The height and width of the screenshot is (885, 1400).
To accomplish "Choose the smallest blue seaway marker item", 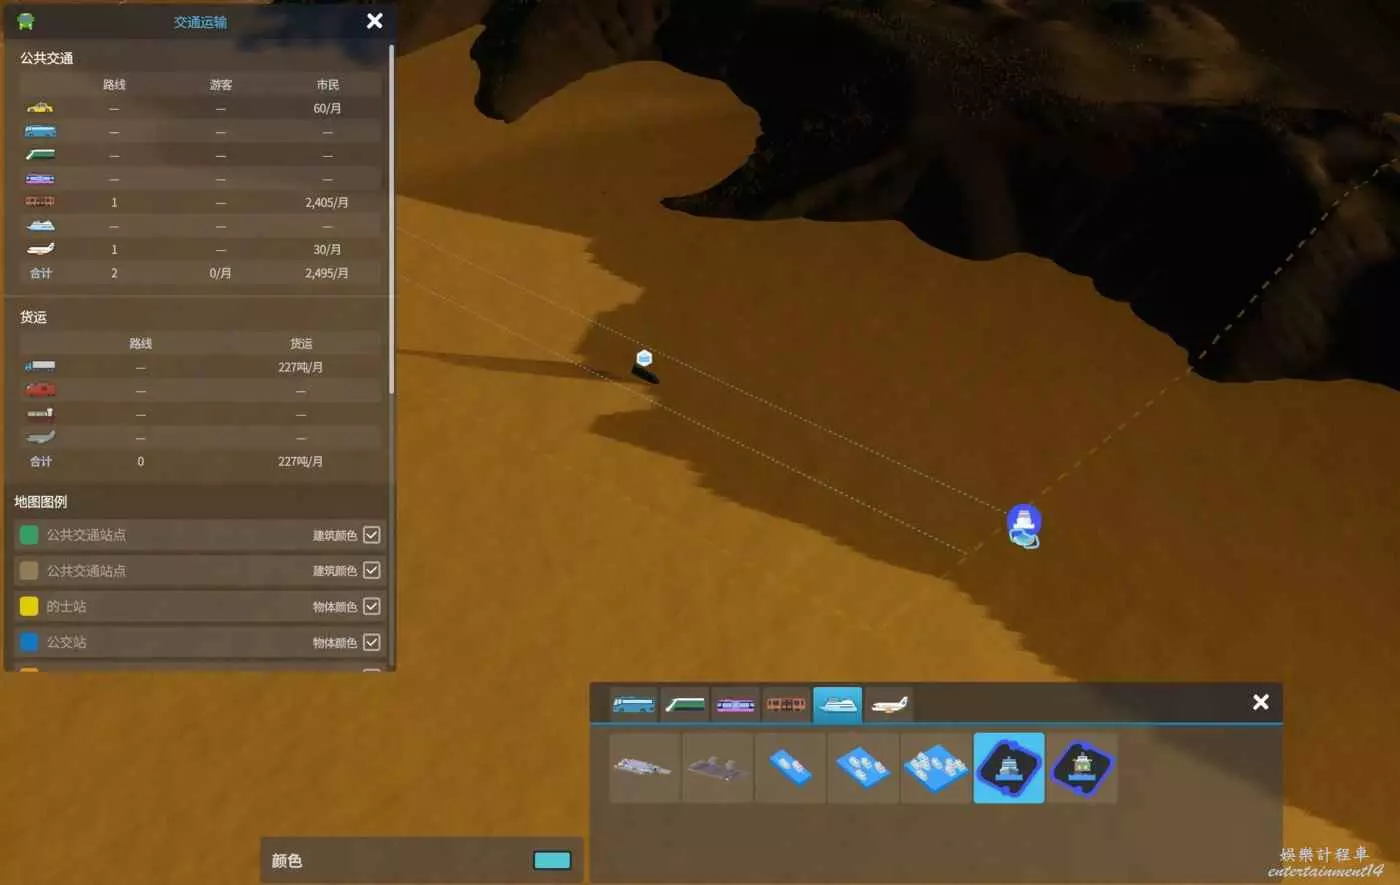I will pyautogui.click(x=790, y=768).
